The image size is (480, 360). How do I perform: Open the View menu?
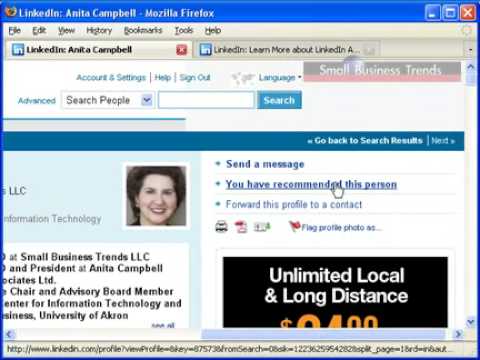click(x=66, y=31)
